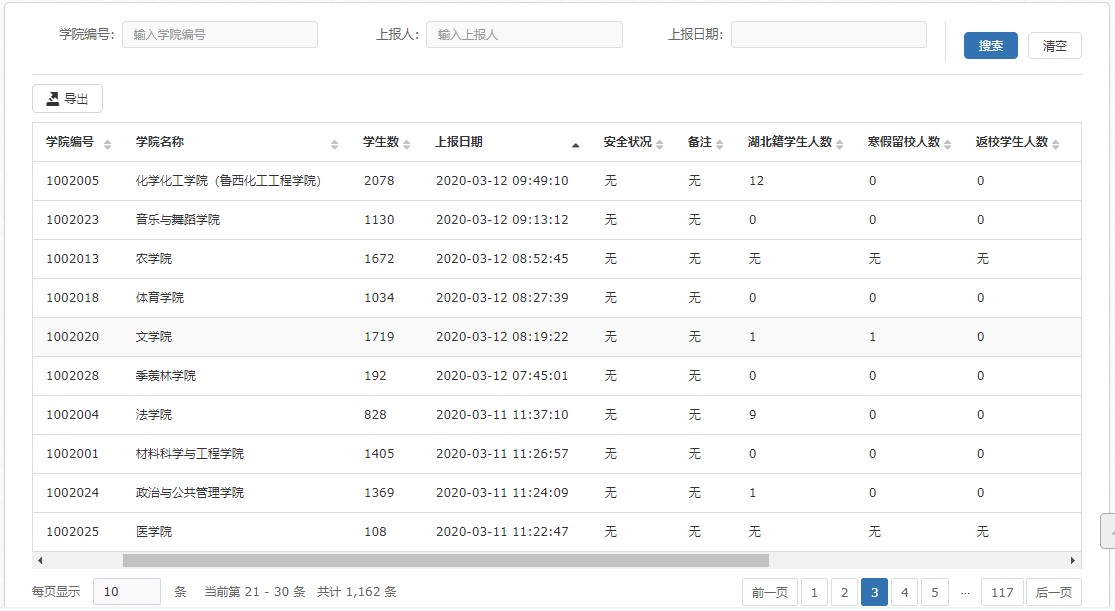Click the 上报人 text field
Image resolution: width=1115 pixels, height=611 pixels.
[524, 35]
